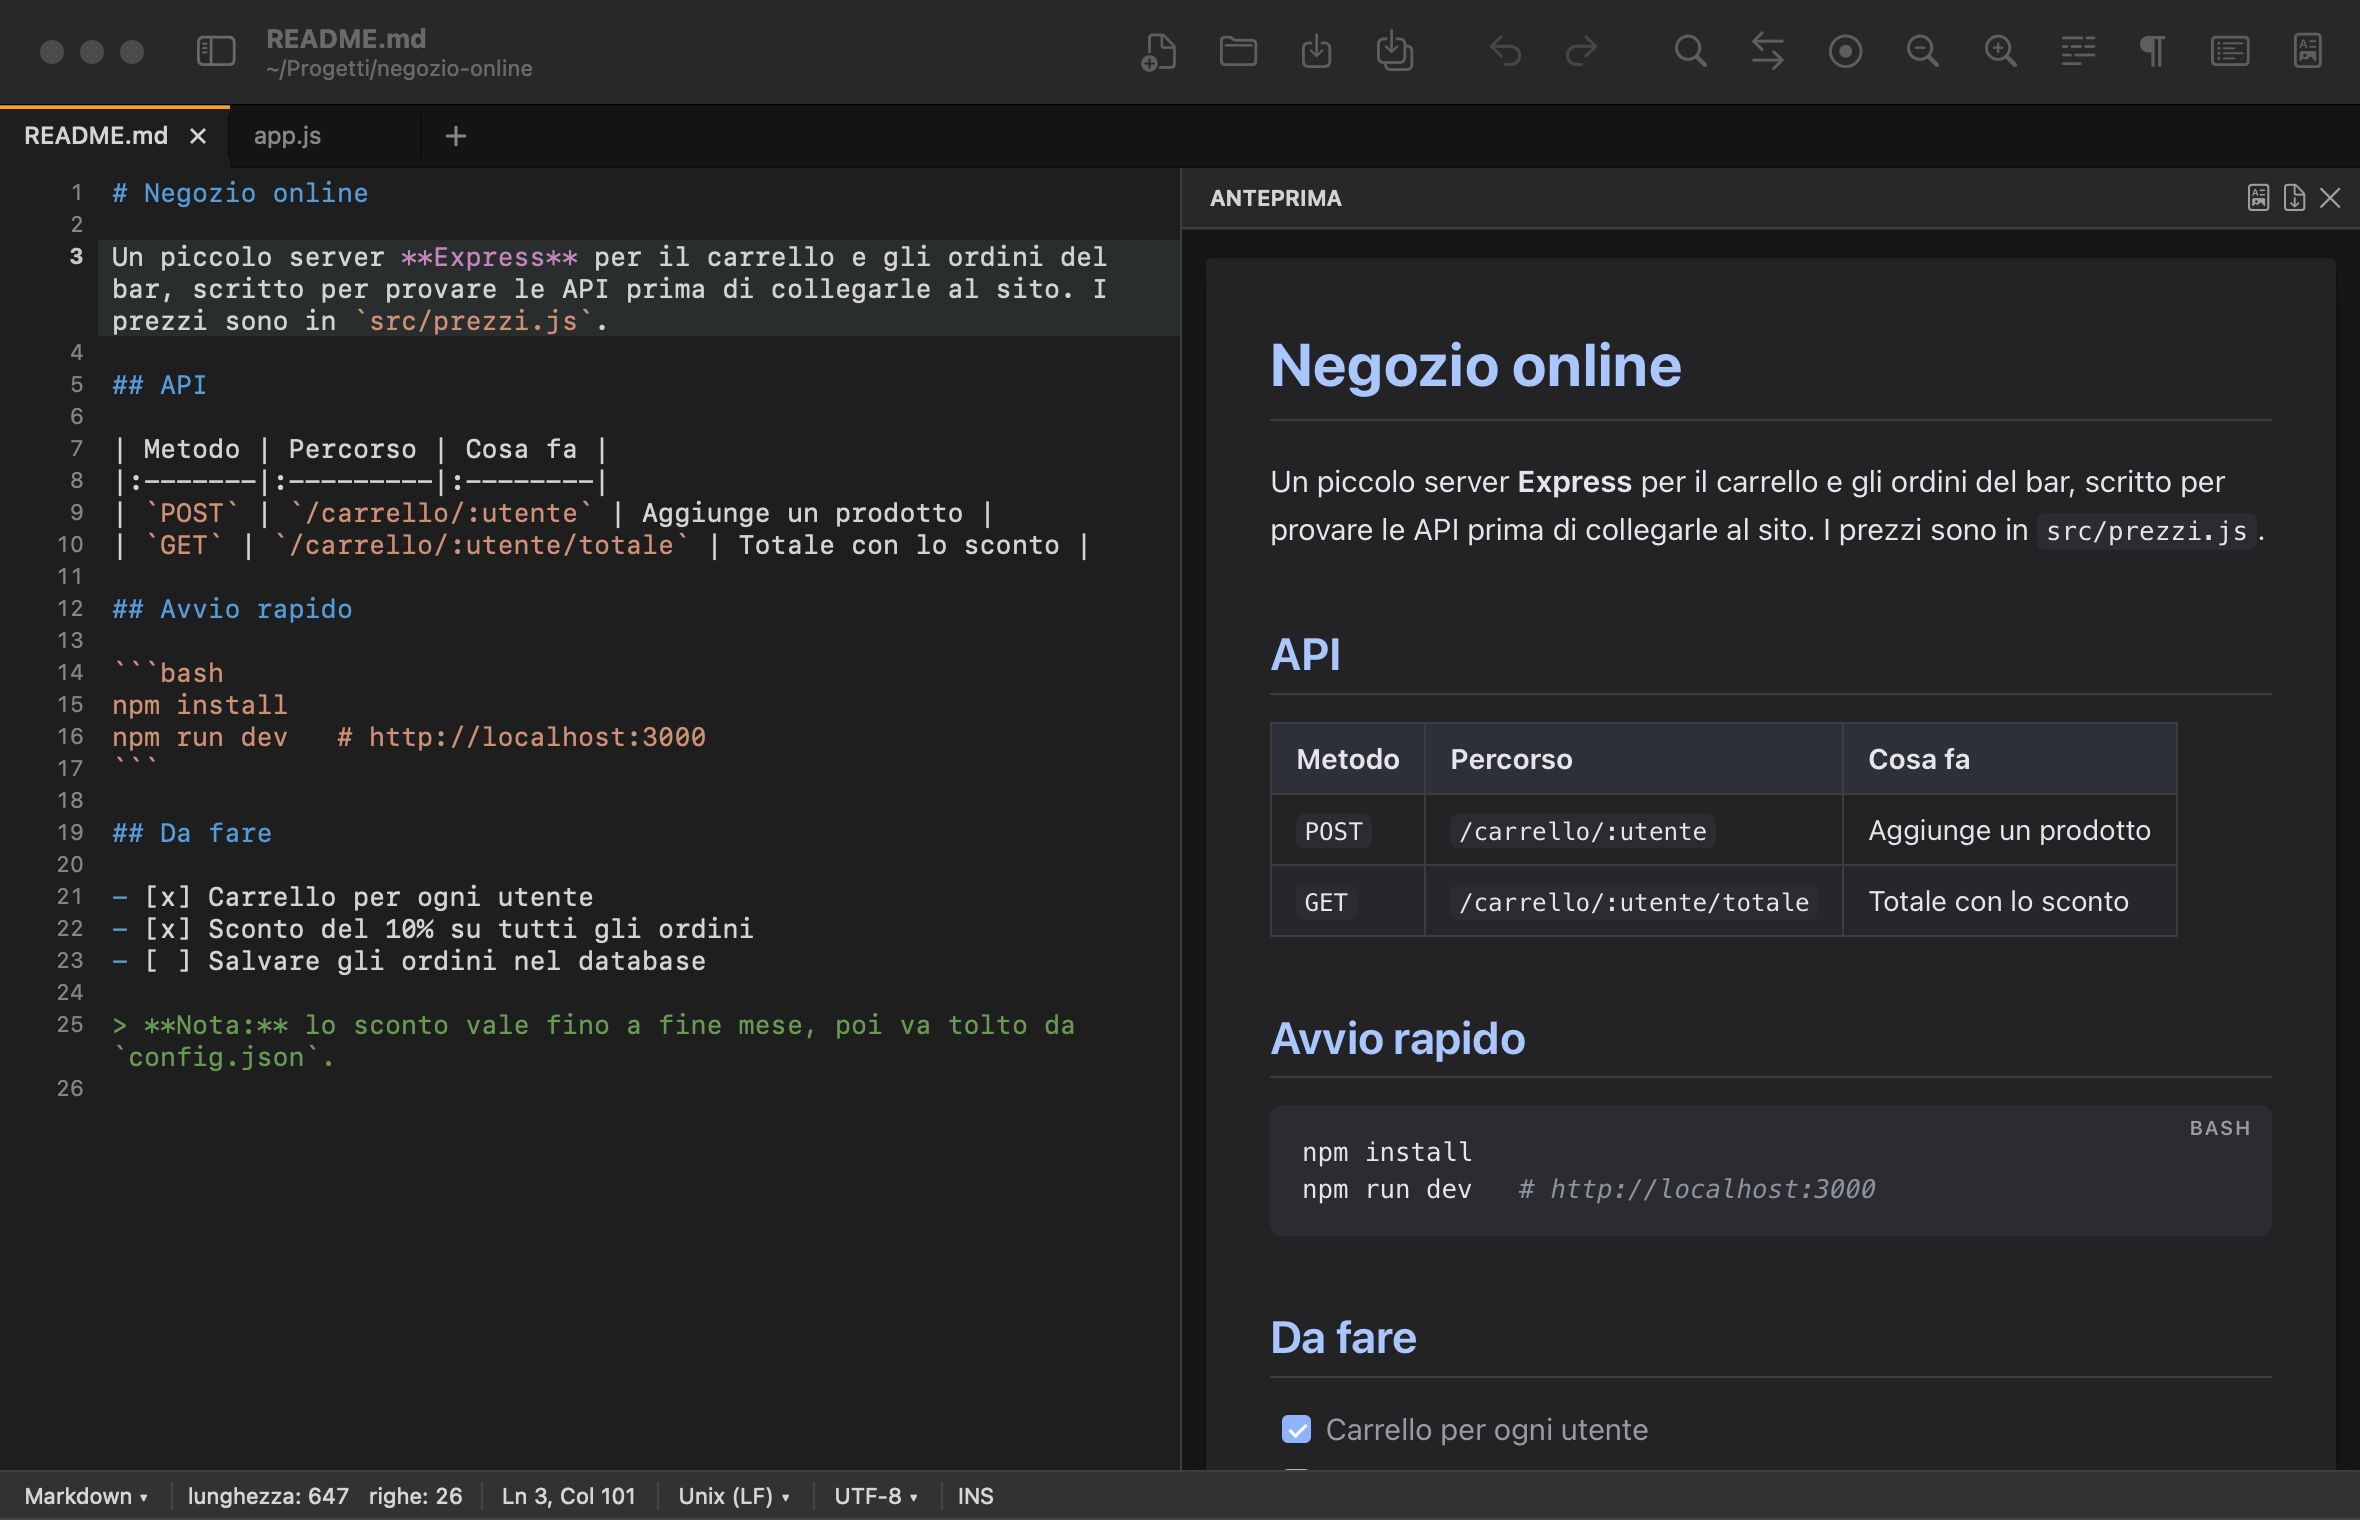Toggle the 'Carrello per ogni utente' checkbox

point(1296,1429)
